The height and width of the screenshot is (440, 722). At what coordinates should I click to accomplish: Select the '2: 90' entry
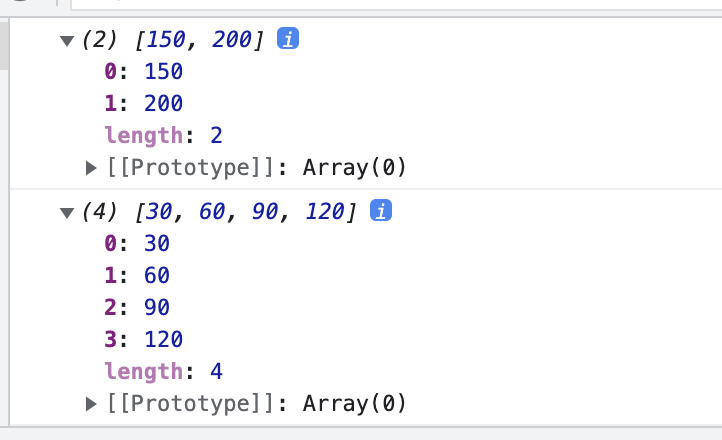[137, 307]
